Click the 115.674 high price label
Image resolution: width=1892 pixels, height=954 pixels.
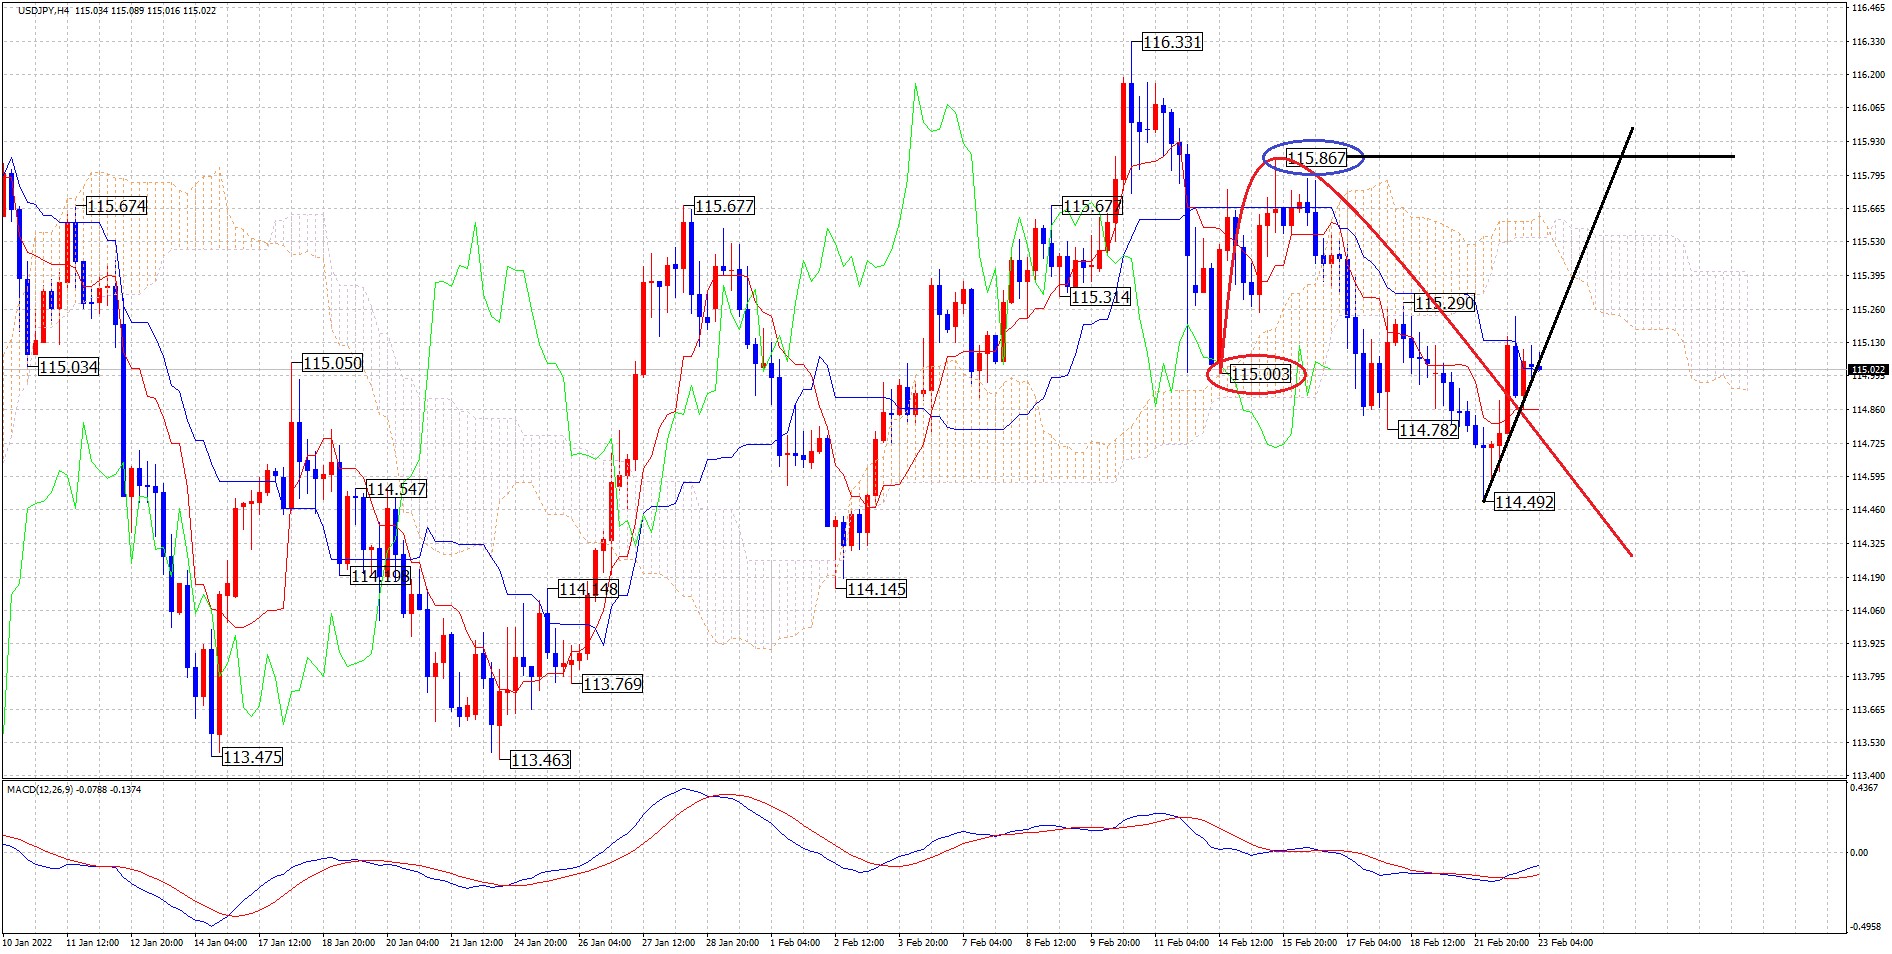click(x=116, y=206)
